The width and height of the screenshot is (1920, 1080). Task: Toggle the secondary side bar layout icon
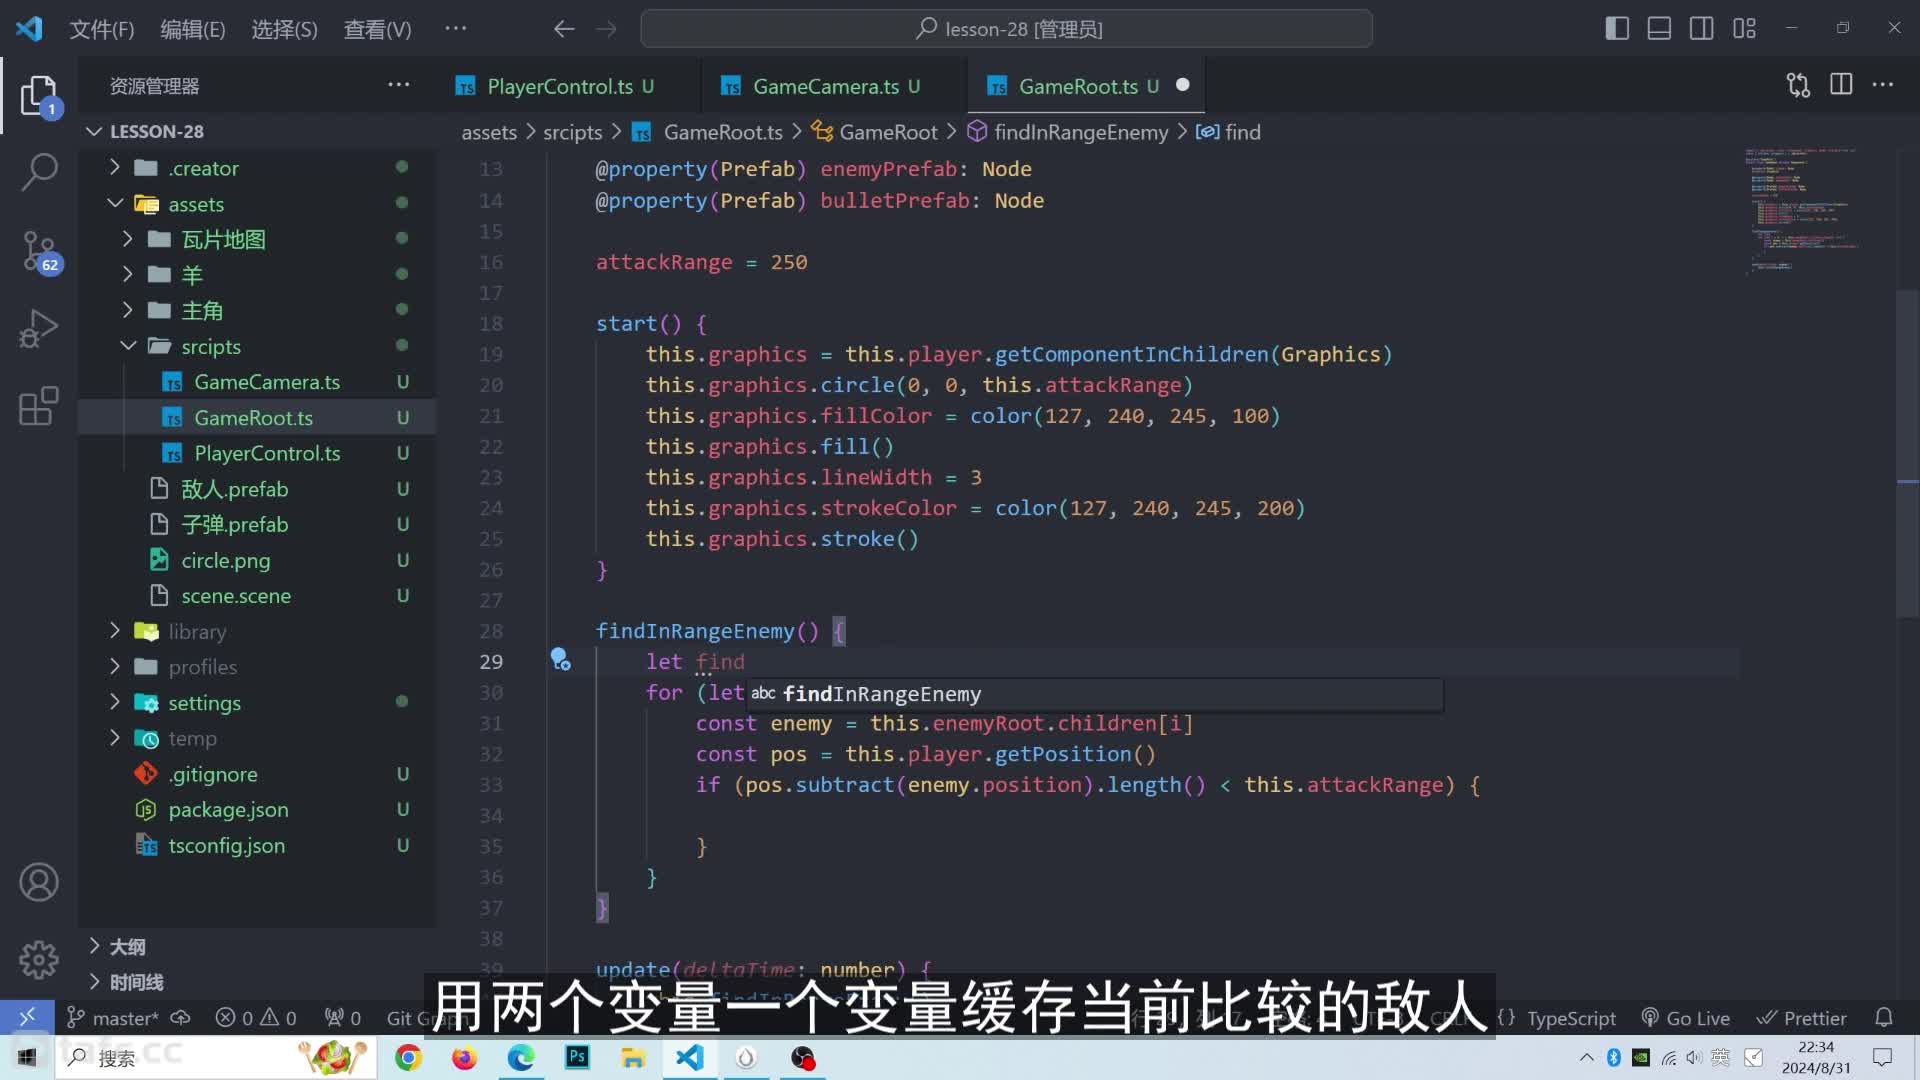point(1701,28)
